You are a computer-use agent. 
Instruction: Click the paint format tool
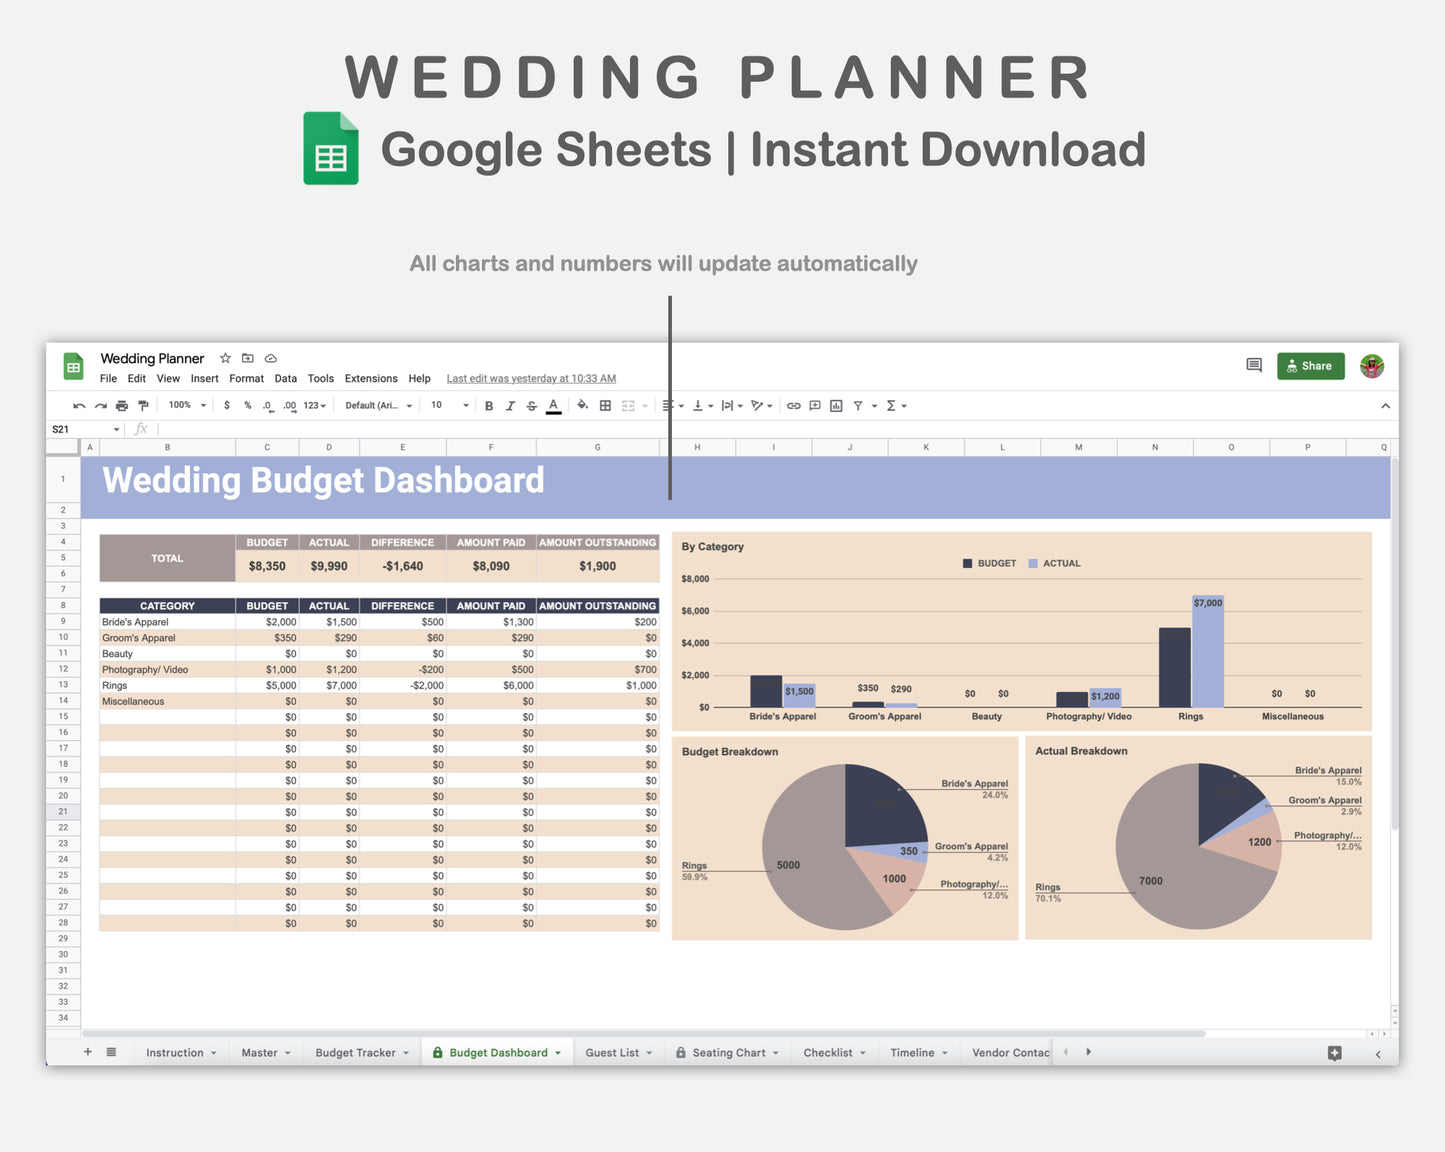coord(142,405)
